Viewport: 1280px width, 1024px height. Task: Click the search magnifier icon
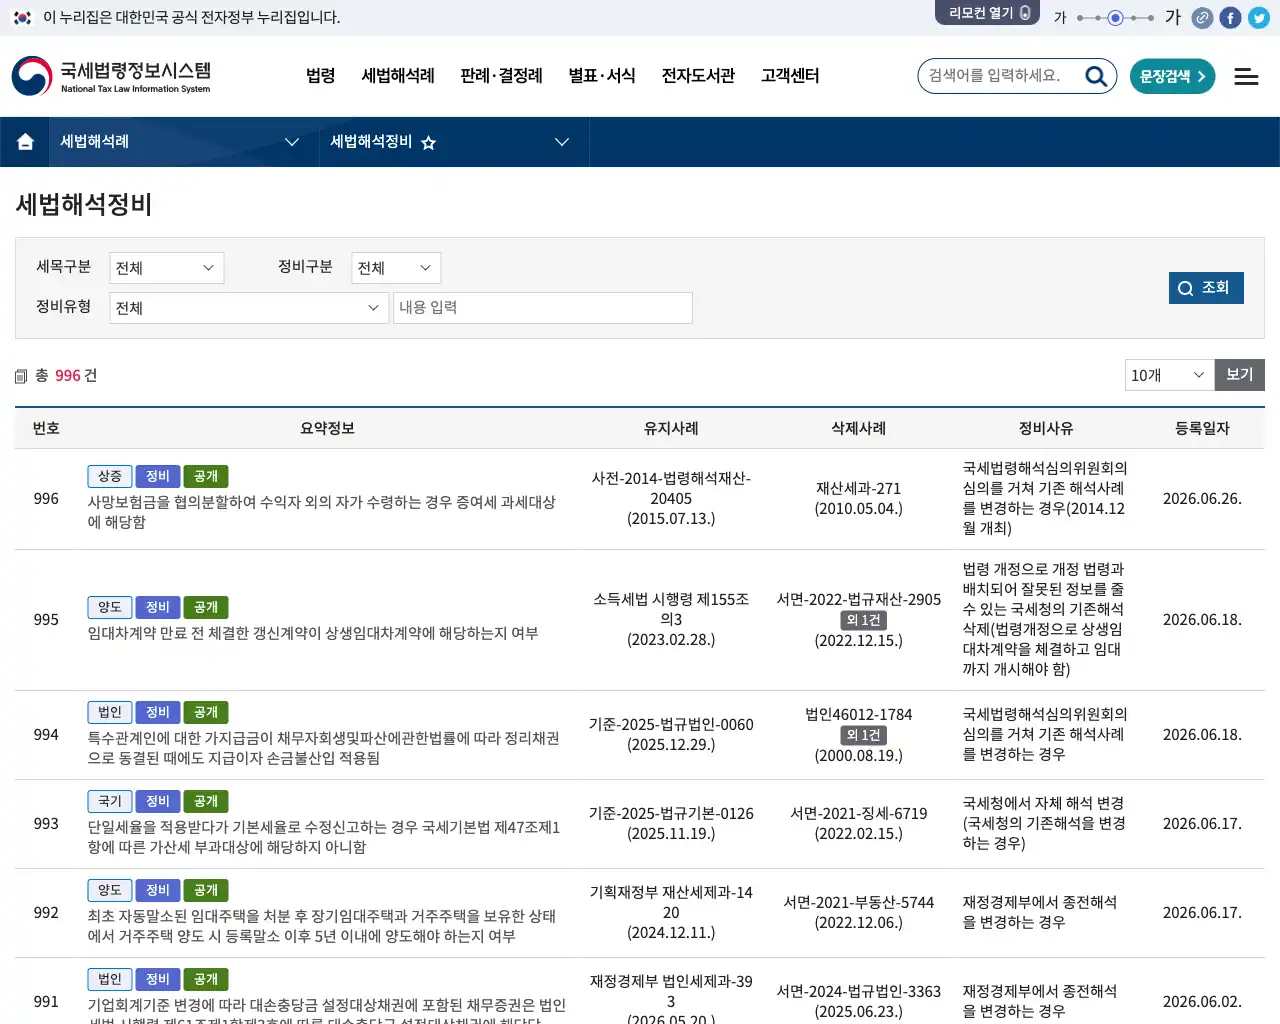click(1096, 76)
